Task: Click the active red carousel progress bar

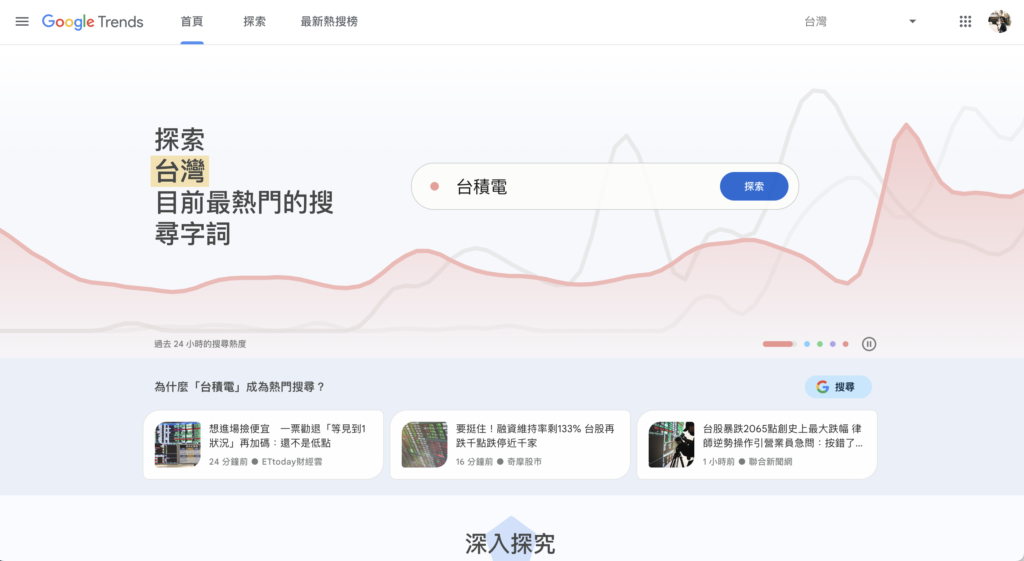Action: click(x=778, y=344)
